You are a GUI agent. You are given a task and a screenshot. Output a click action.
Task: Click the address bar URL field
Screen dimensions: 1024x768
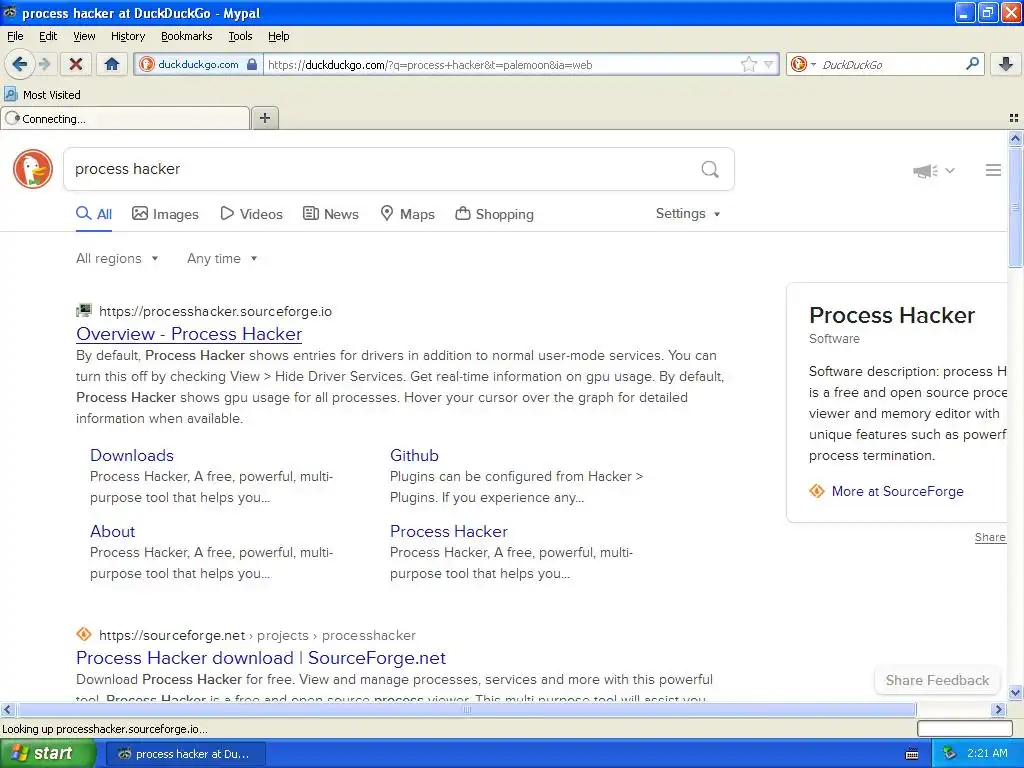[503, 64]
